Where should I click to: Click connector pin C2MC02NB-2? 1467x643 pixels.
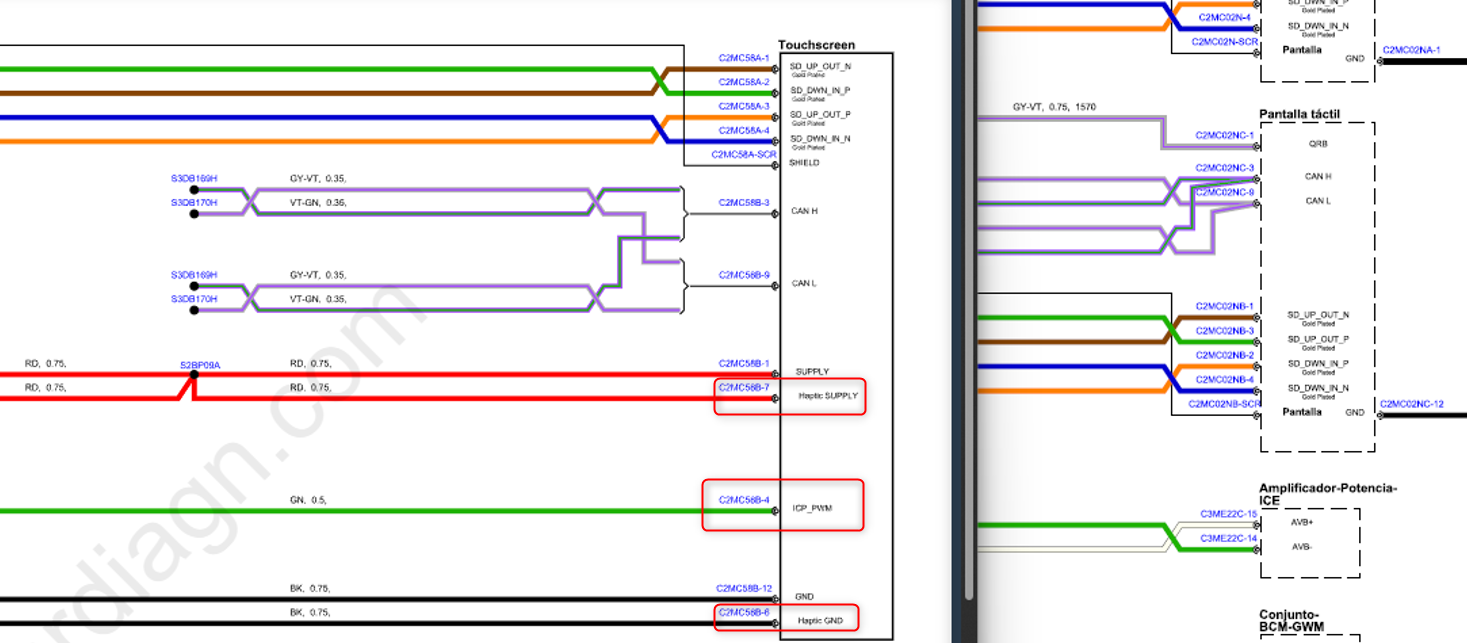tap(1225, 355)
